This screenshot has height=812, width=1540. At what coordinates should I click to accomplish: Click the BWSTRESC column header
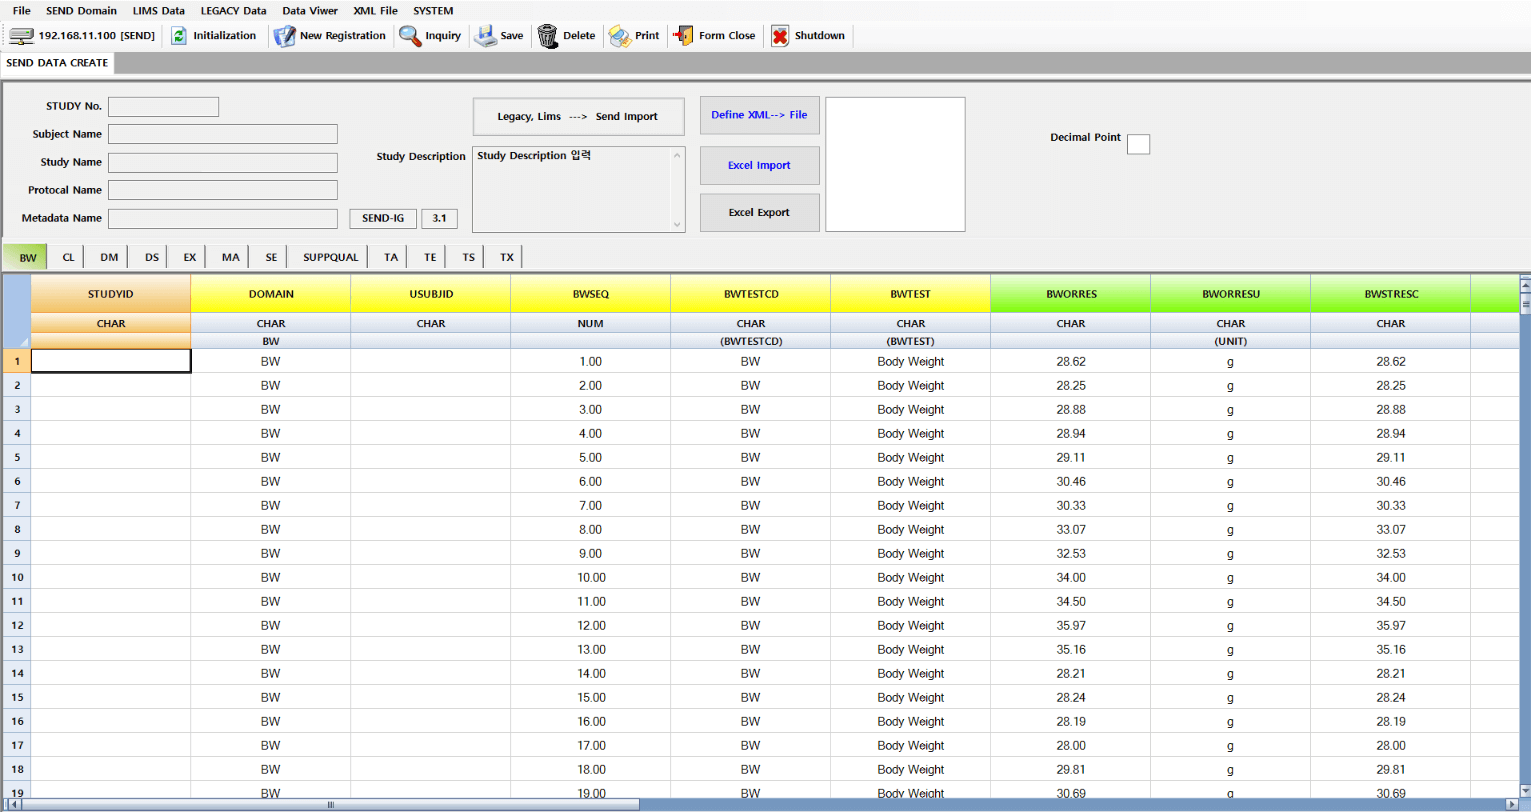(x=1391, y=294)
